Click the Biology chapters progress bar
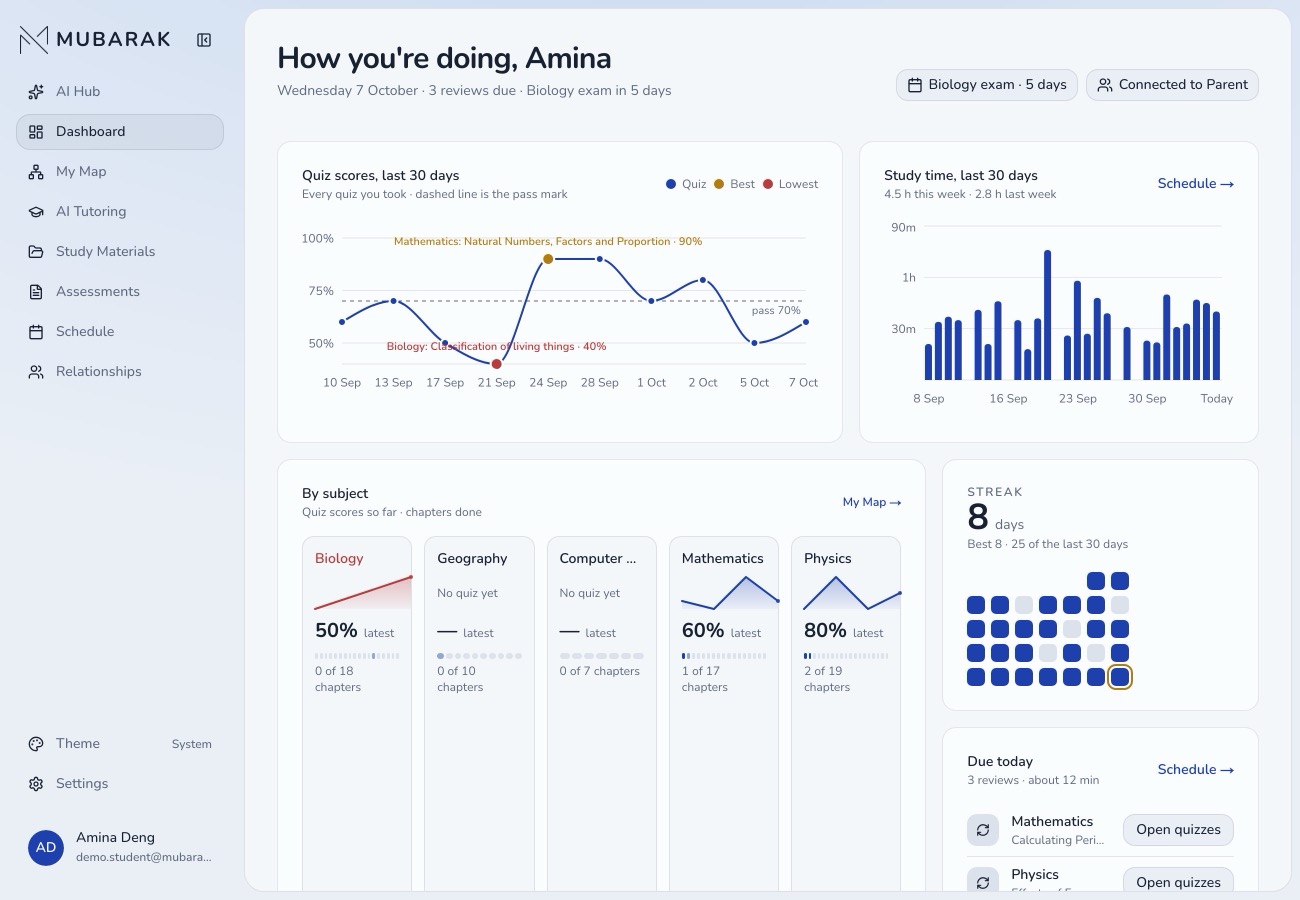The width and height of the screenshot is (1300, 900). pyautogui.click(x=357, y=656)
